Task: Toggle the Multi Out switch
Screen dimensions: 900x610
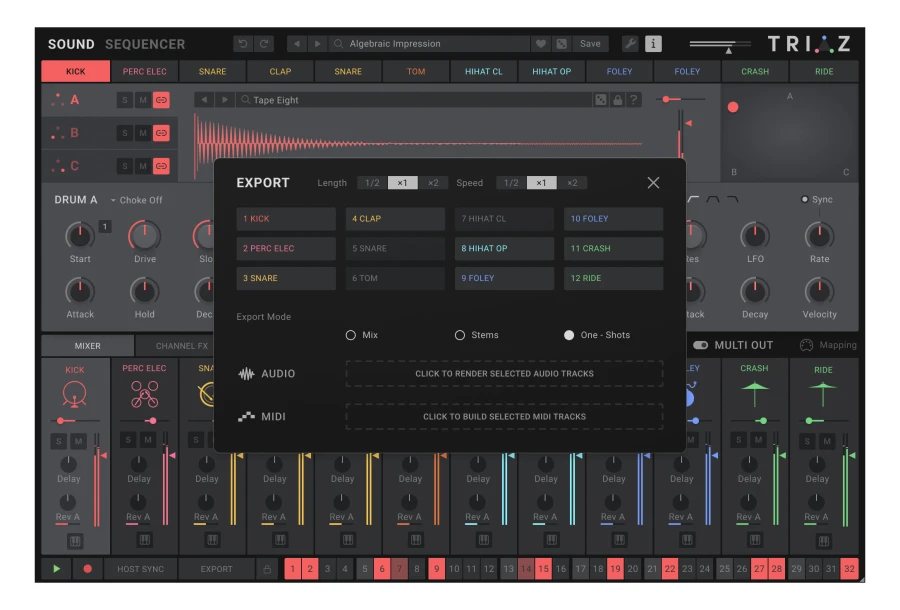Action: [x=700, y=345]
